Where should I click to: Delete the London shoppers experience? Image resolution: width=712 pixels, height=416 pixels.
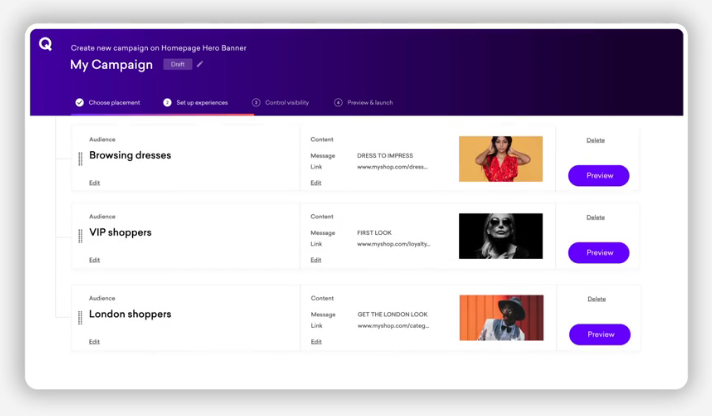596,299
